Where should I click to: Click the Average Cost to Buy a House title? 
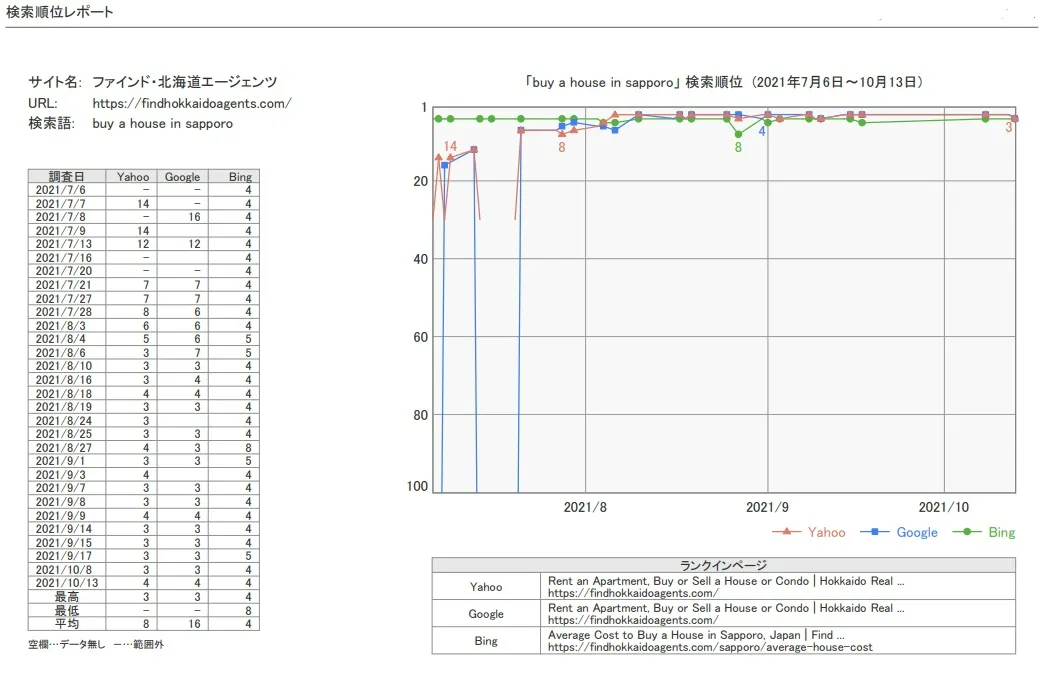pyautogui.click(x=696, y=635)
